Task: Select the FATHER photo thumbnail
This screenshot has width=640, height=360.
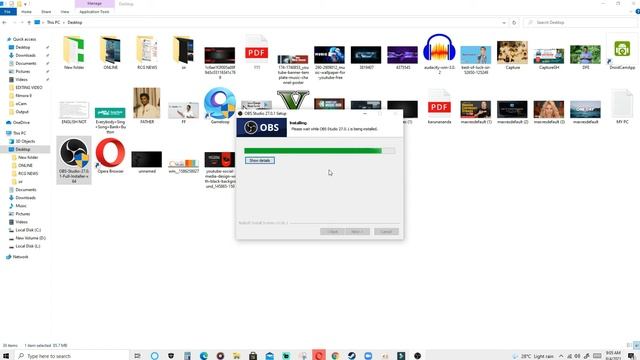Action: click(x=147, y=103)
